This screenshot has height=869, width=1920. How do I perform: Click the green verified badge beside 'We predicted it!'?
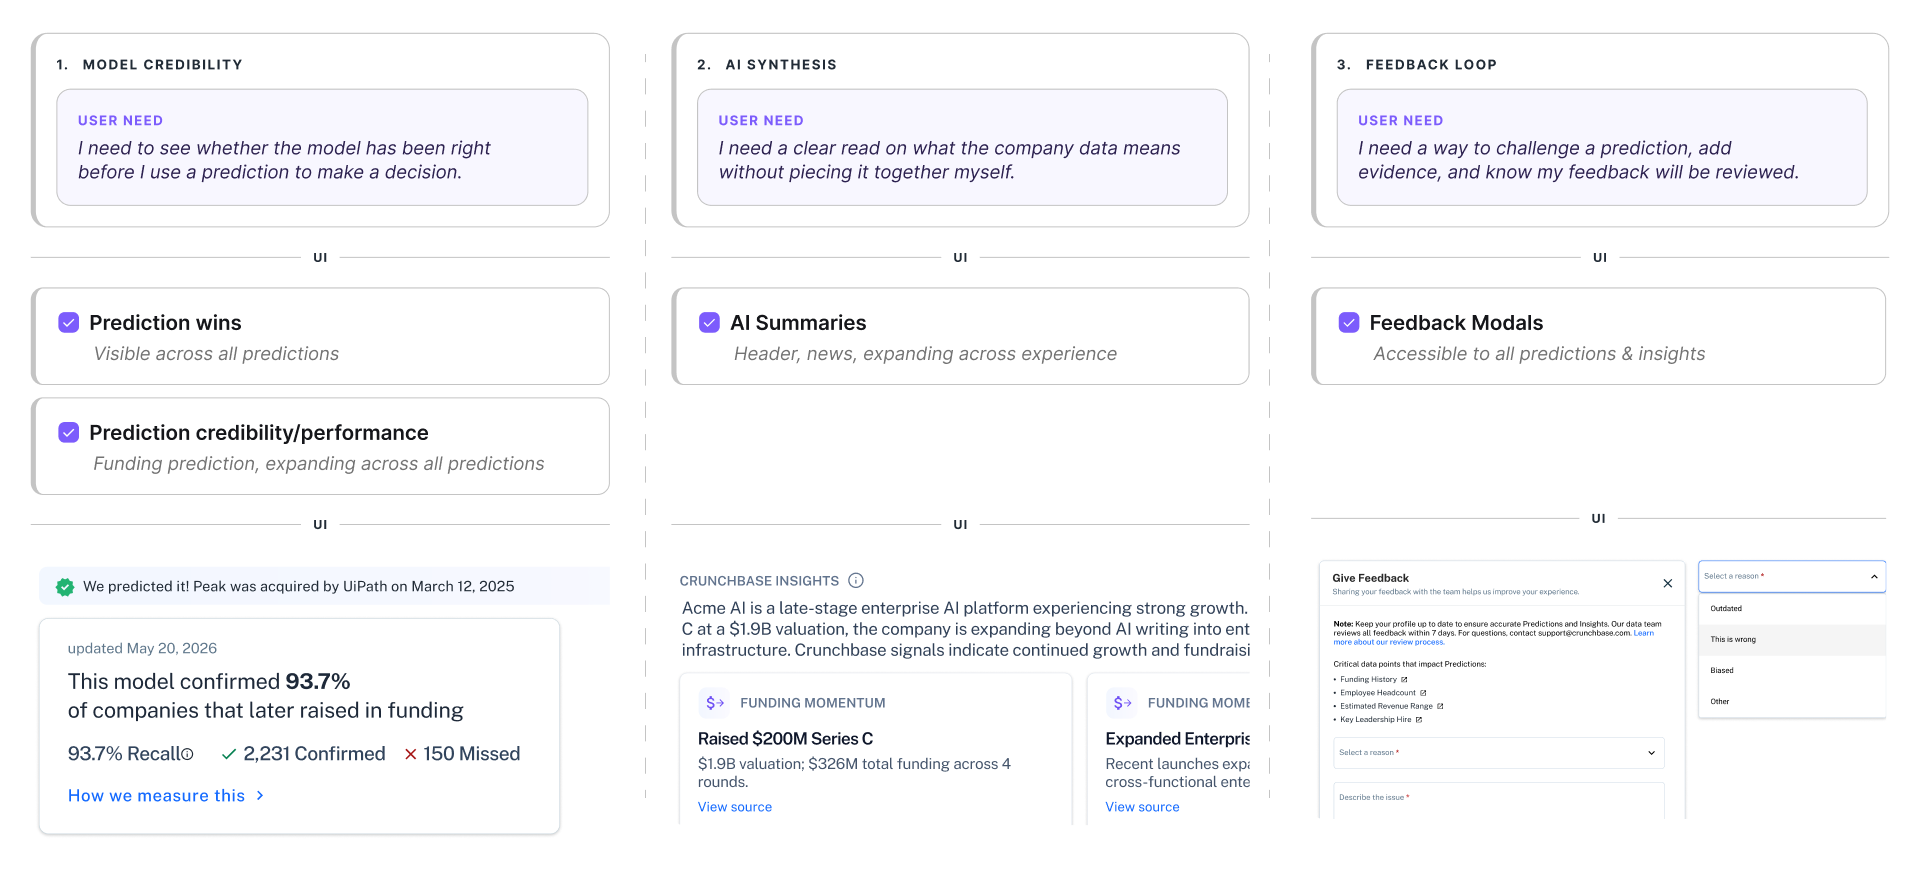pos(65,587)
